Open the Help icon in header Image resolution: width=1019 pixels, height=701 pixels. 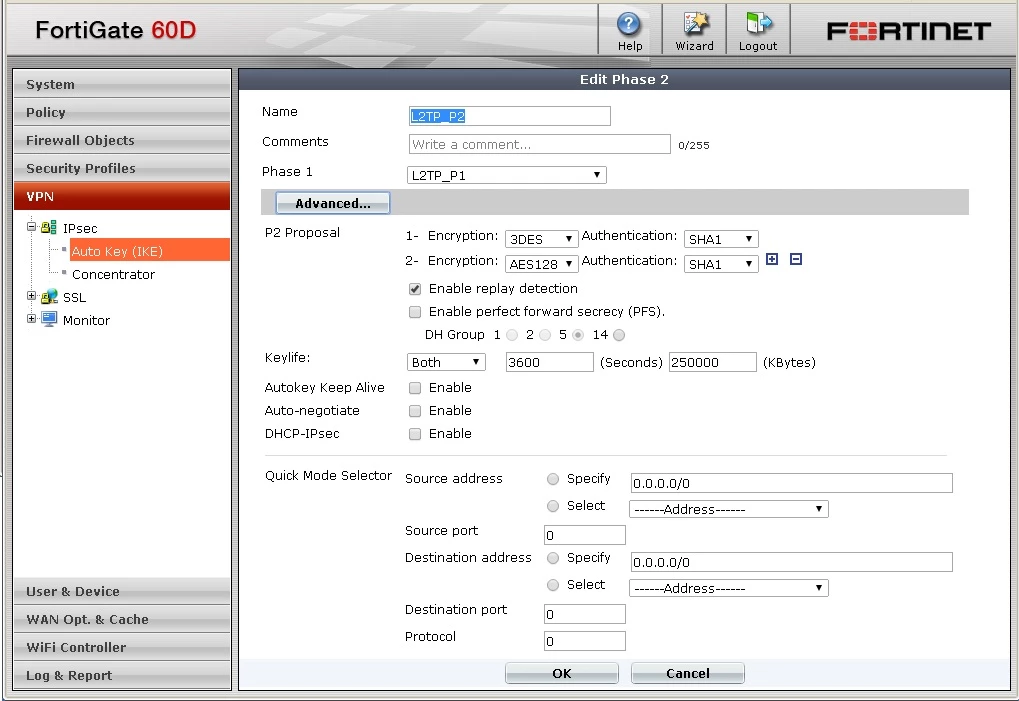[628, 25]
